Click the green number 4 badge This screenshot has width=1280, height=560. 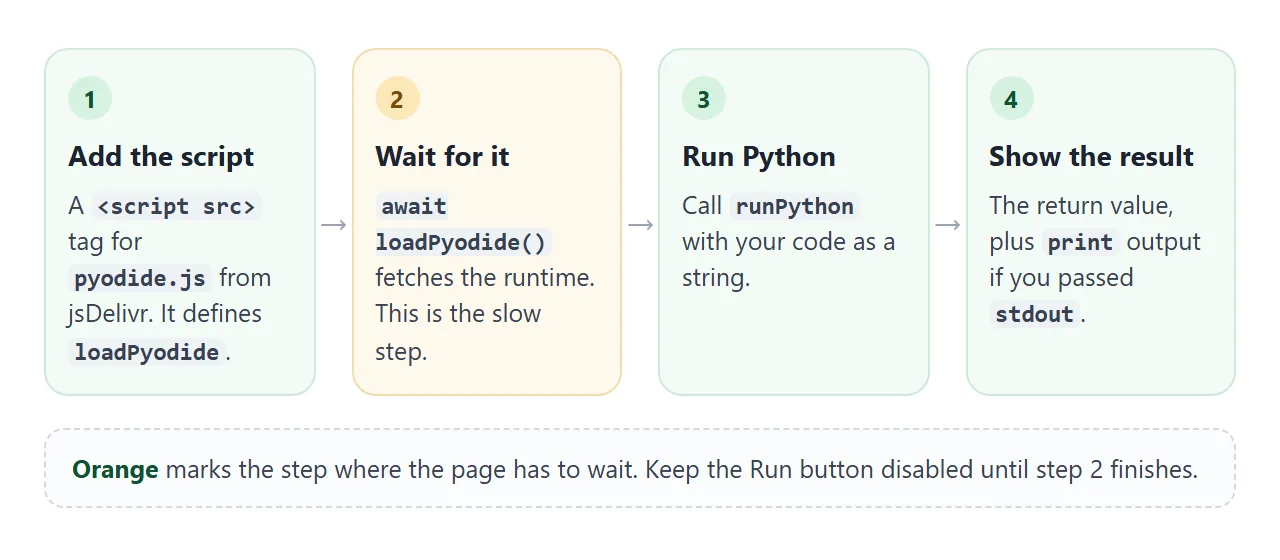pos(1011,99)
